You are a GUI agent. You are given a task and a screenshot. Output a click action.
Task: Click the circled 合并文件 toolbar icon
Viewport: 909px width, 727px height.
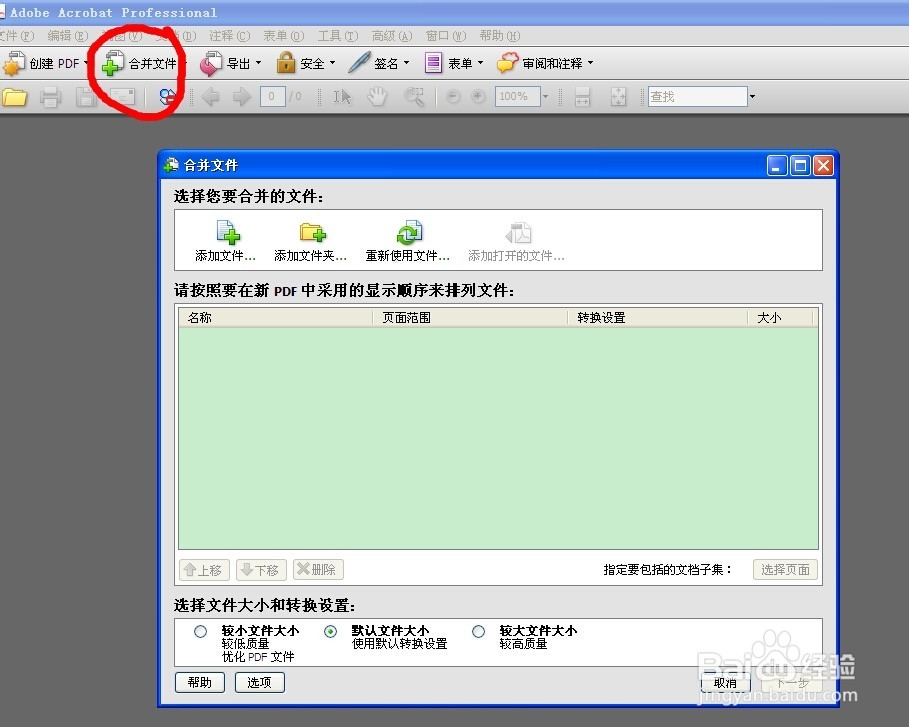pos(140,62)
